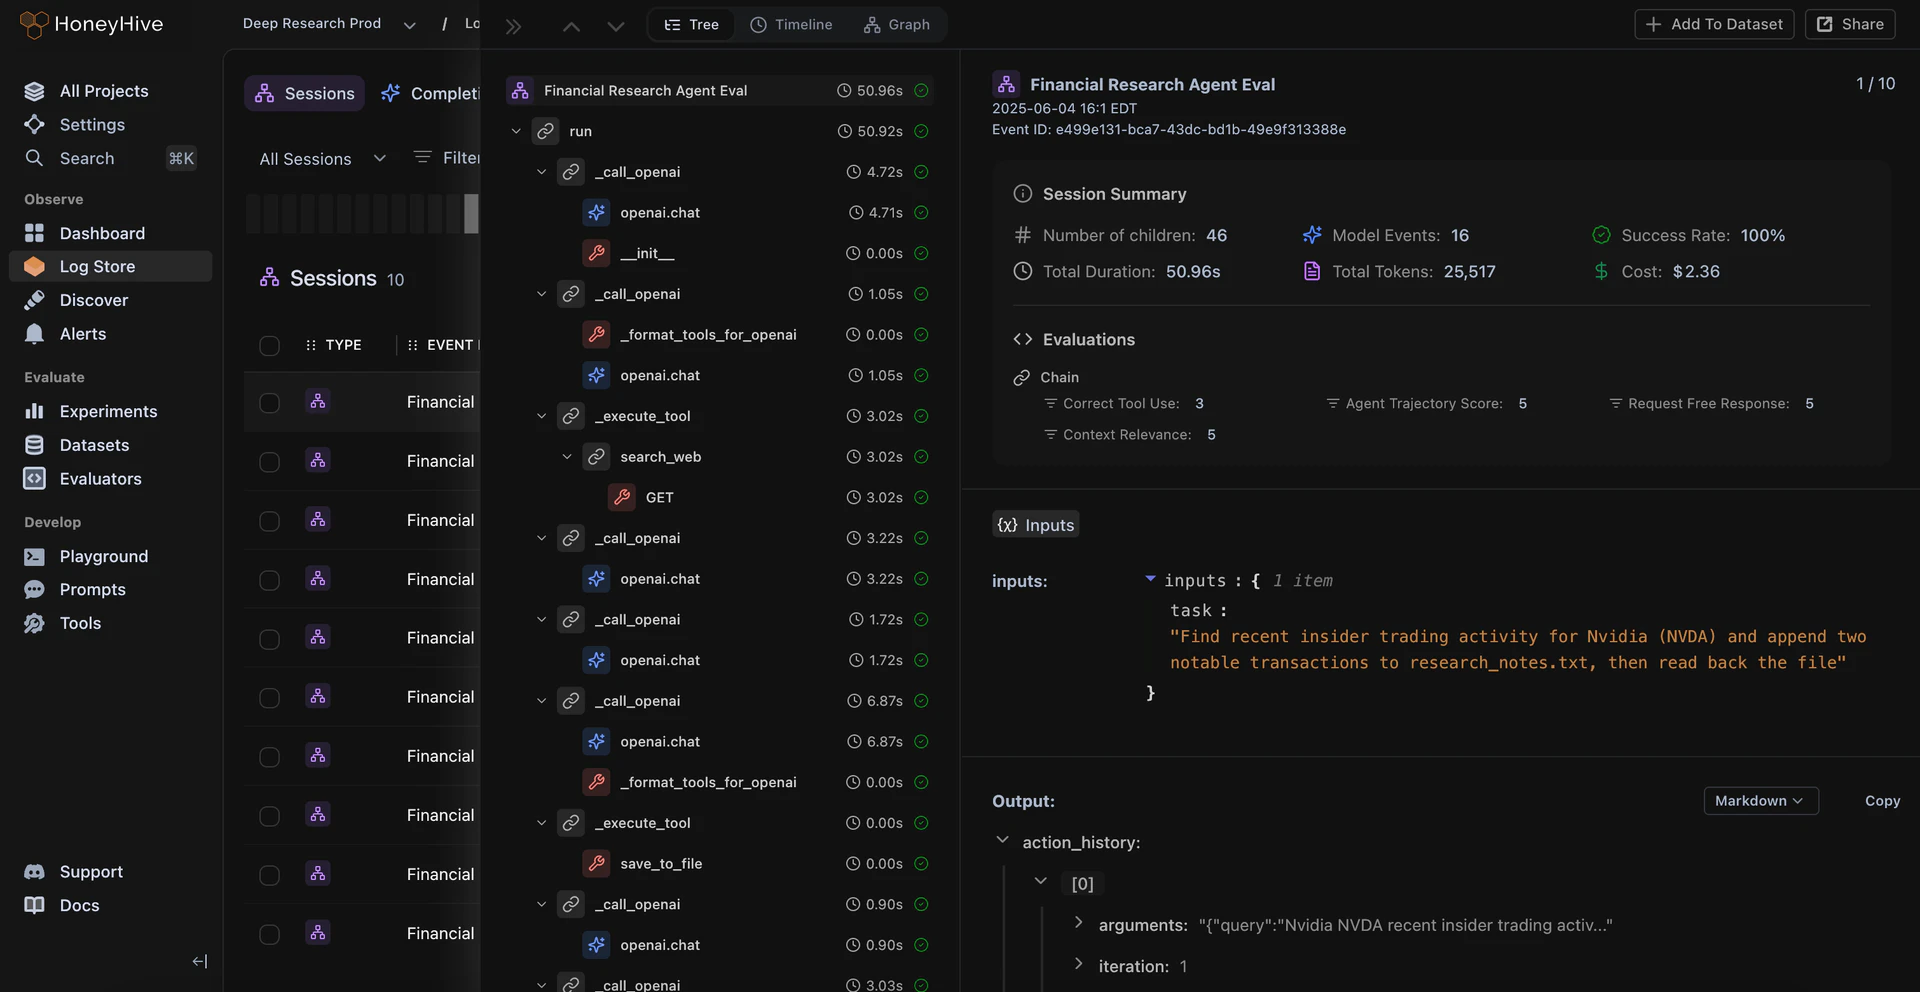Switch to the Graph view tab
The width and height of the screenshot is (1920, 992).
click(896, 24)
